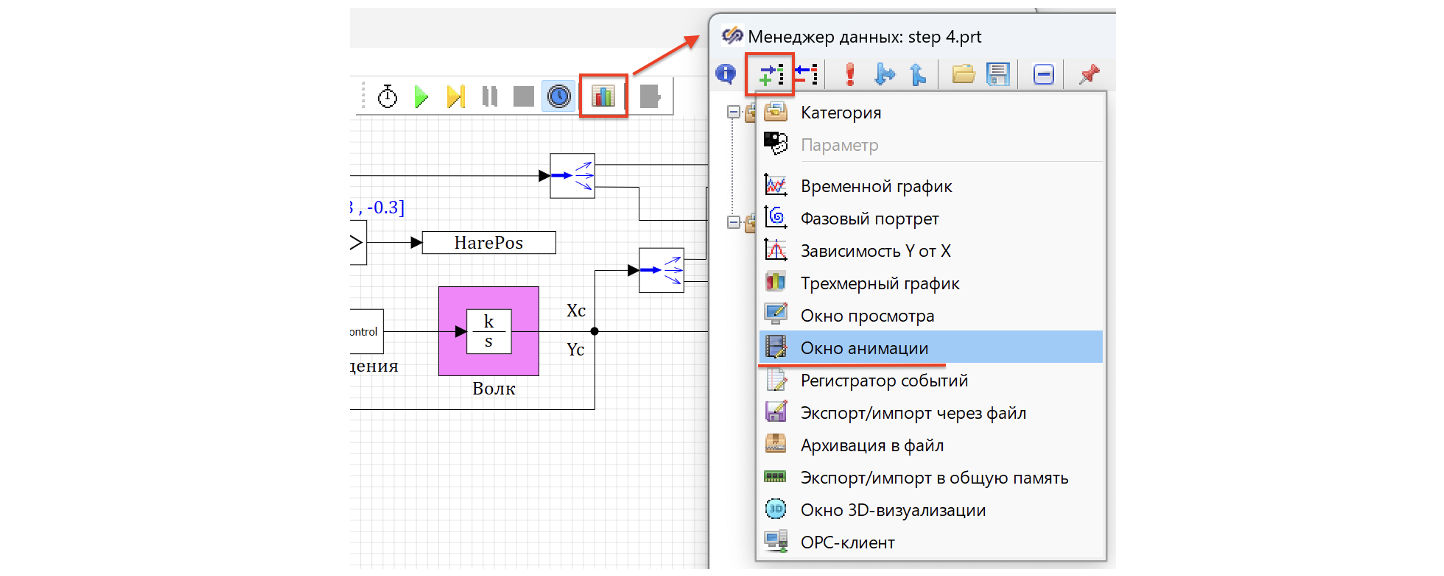Click the yellow step-forward button

click(456, 96)
